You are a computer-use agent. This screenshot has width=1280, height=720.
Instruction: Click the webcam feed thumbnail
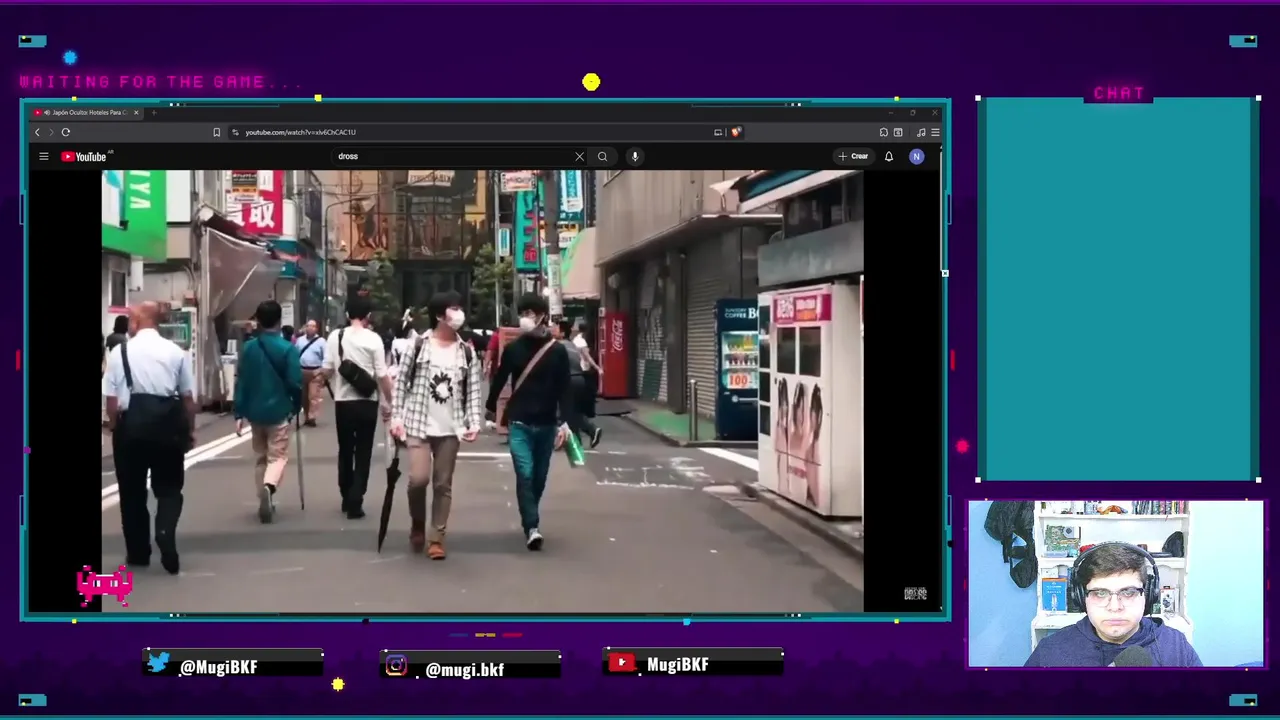point(1115,584)
